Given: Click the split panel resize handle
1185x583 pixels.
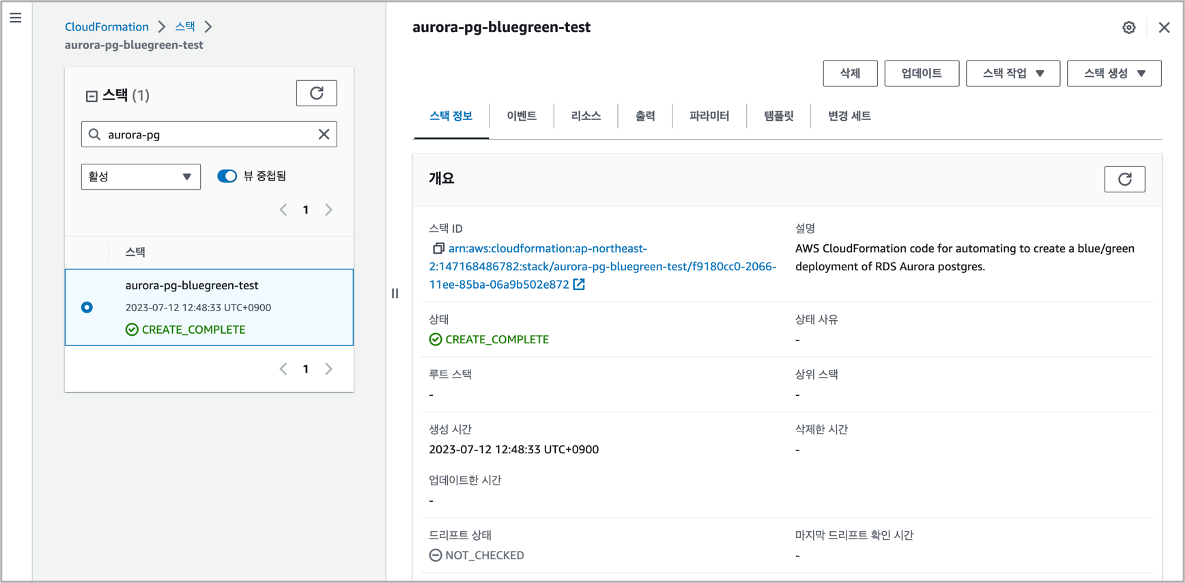Looking at the screenshot, I should click(x=394, y=293).
